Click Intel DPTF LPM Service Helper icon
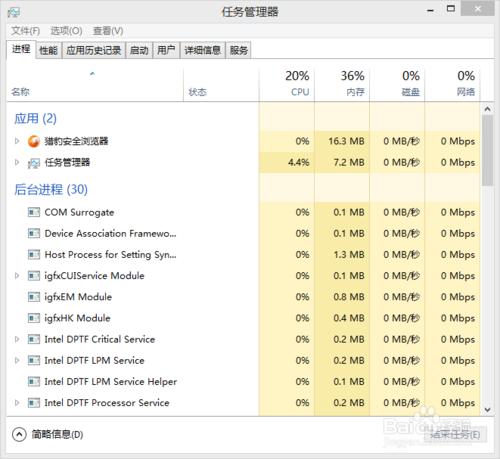 [x=34, y=382]
